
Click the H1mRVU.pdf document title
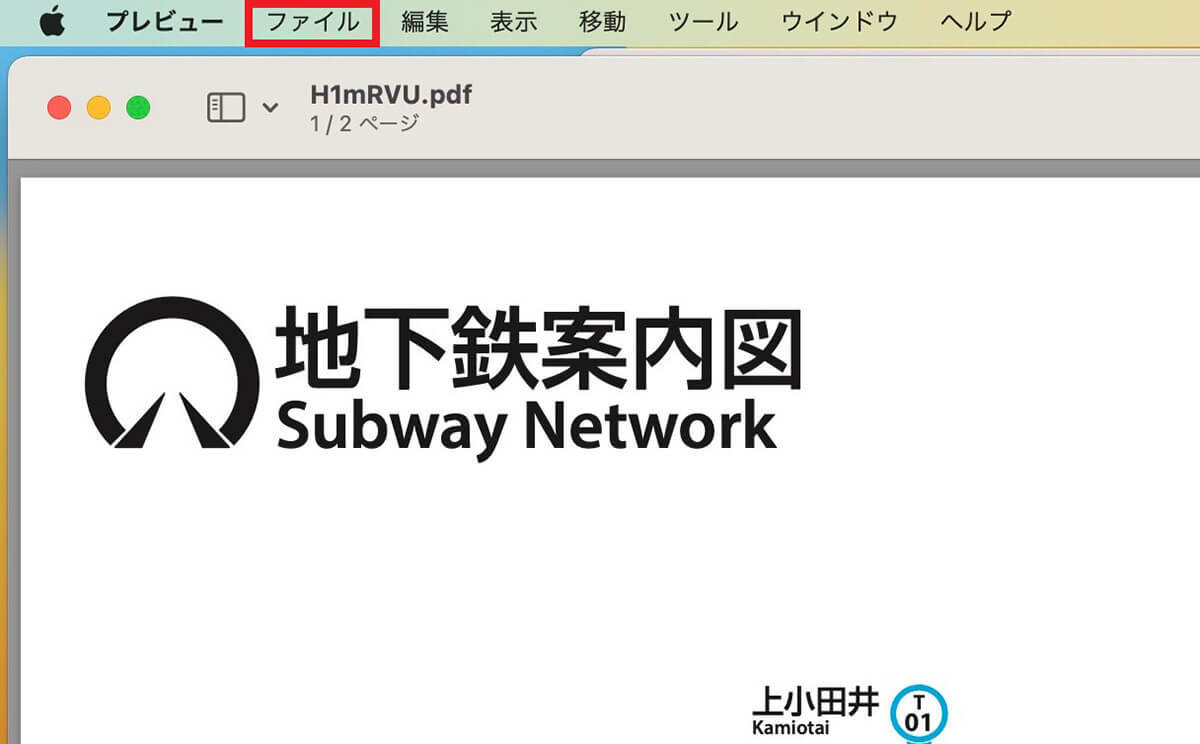click(x=391, y=95)
